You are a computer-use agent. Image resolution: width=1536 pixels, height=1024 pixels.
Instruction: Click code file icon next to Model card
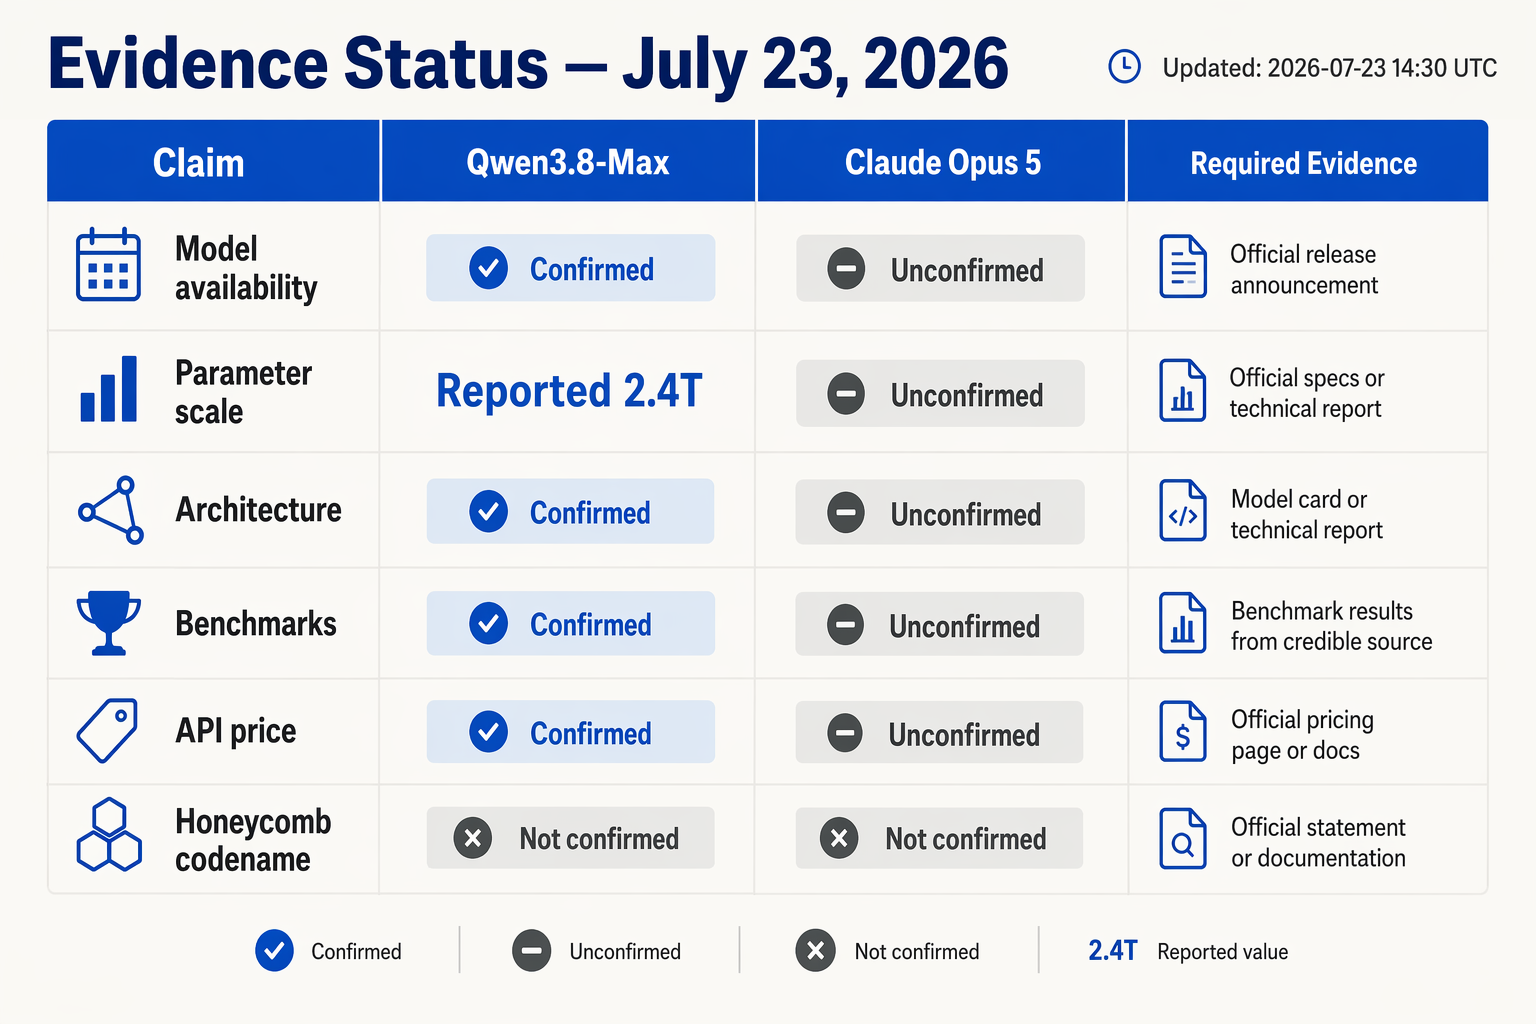pos(1183,510)
